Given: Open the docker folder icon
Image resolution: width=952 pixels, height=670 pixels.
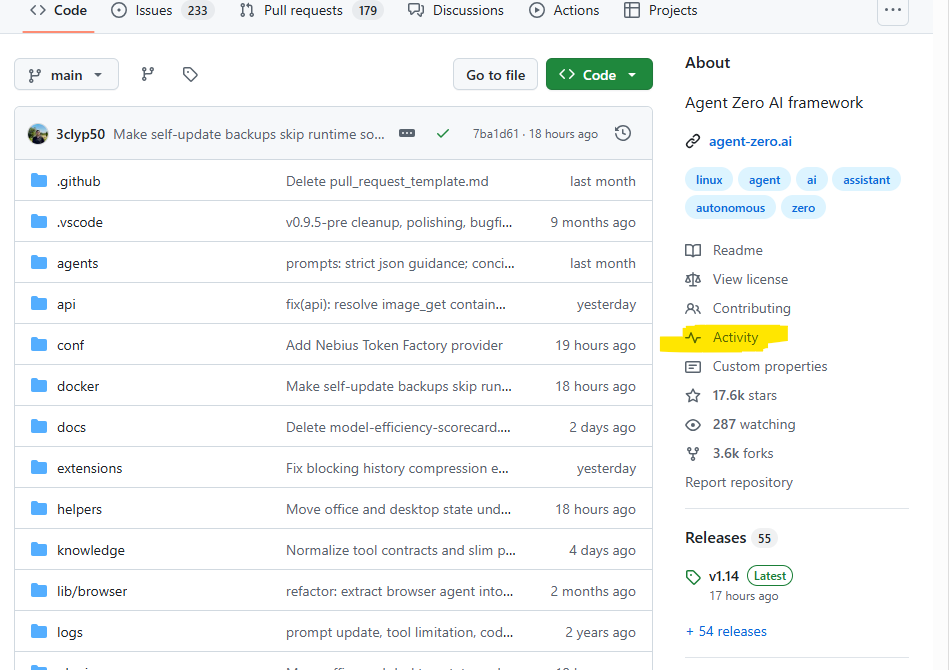Looking at the screenshot, I should click(x=39, y=385).
